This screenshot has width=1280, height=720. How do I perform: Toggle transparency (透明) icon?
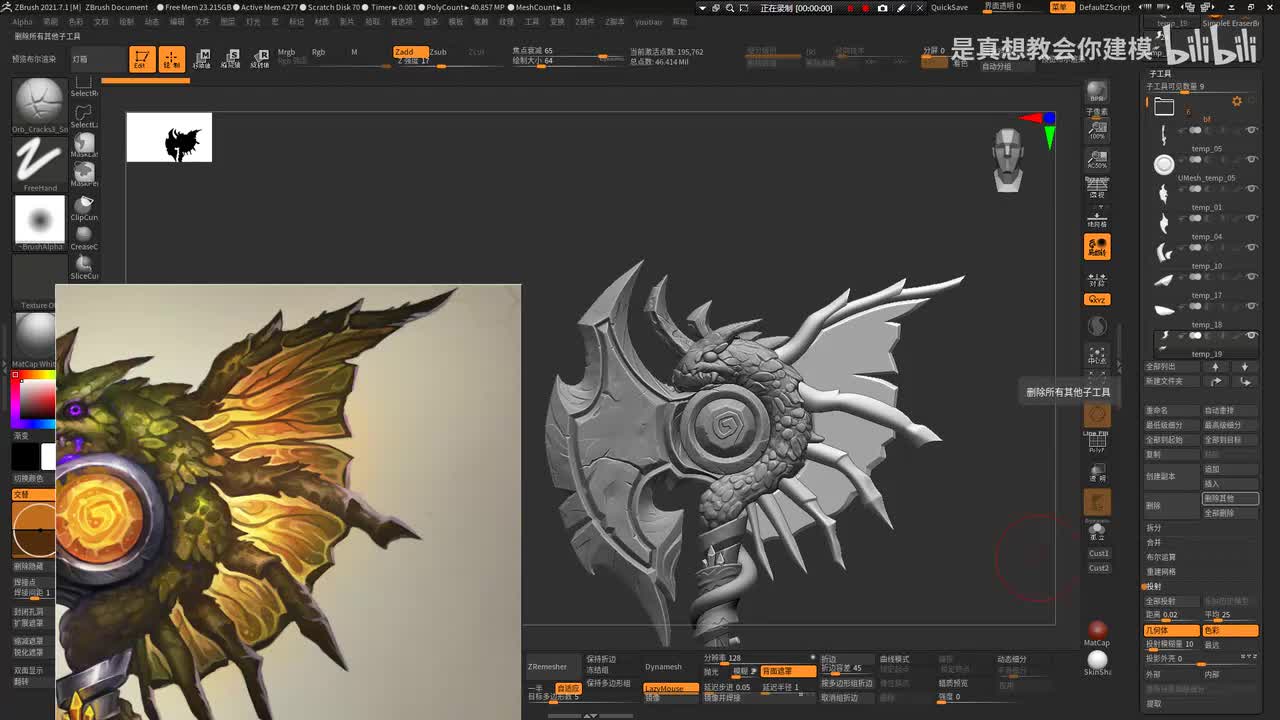point(1097,472)
